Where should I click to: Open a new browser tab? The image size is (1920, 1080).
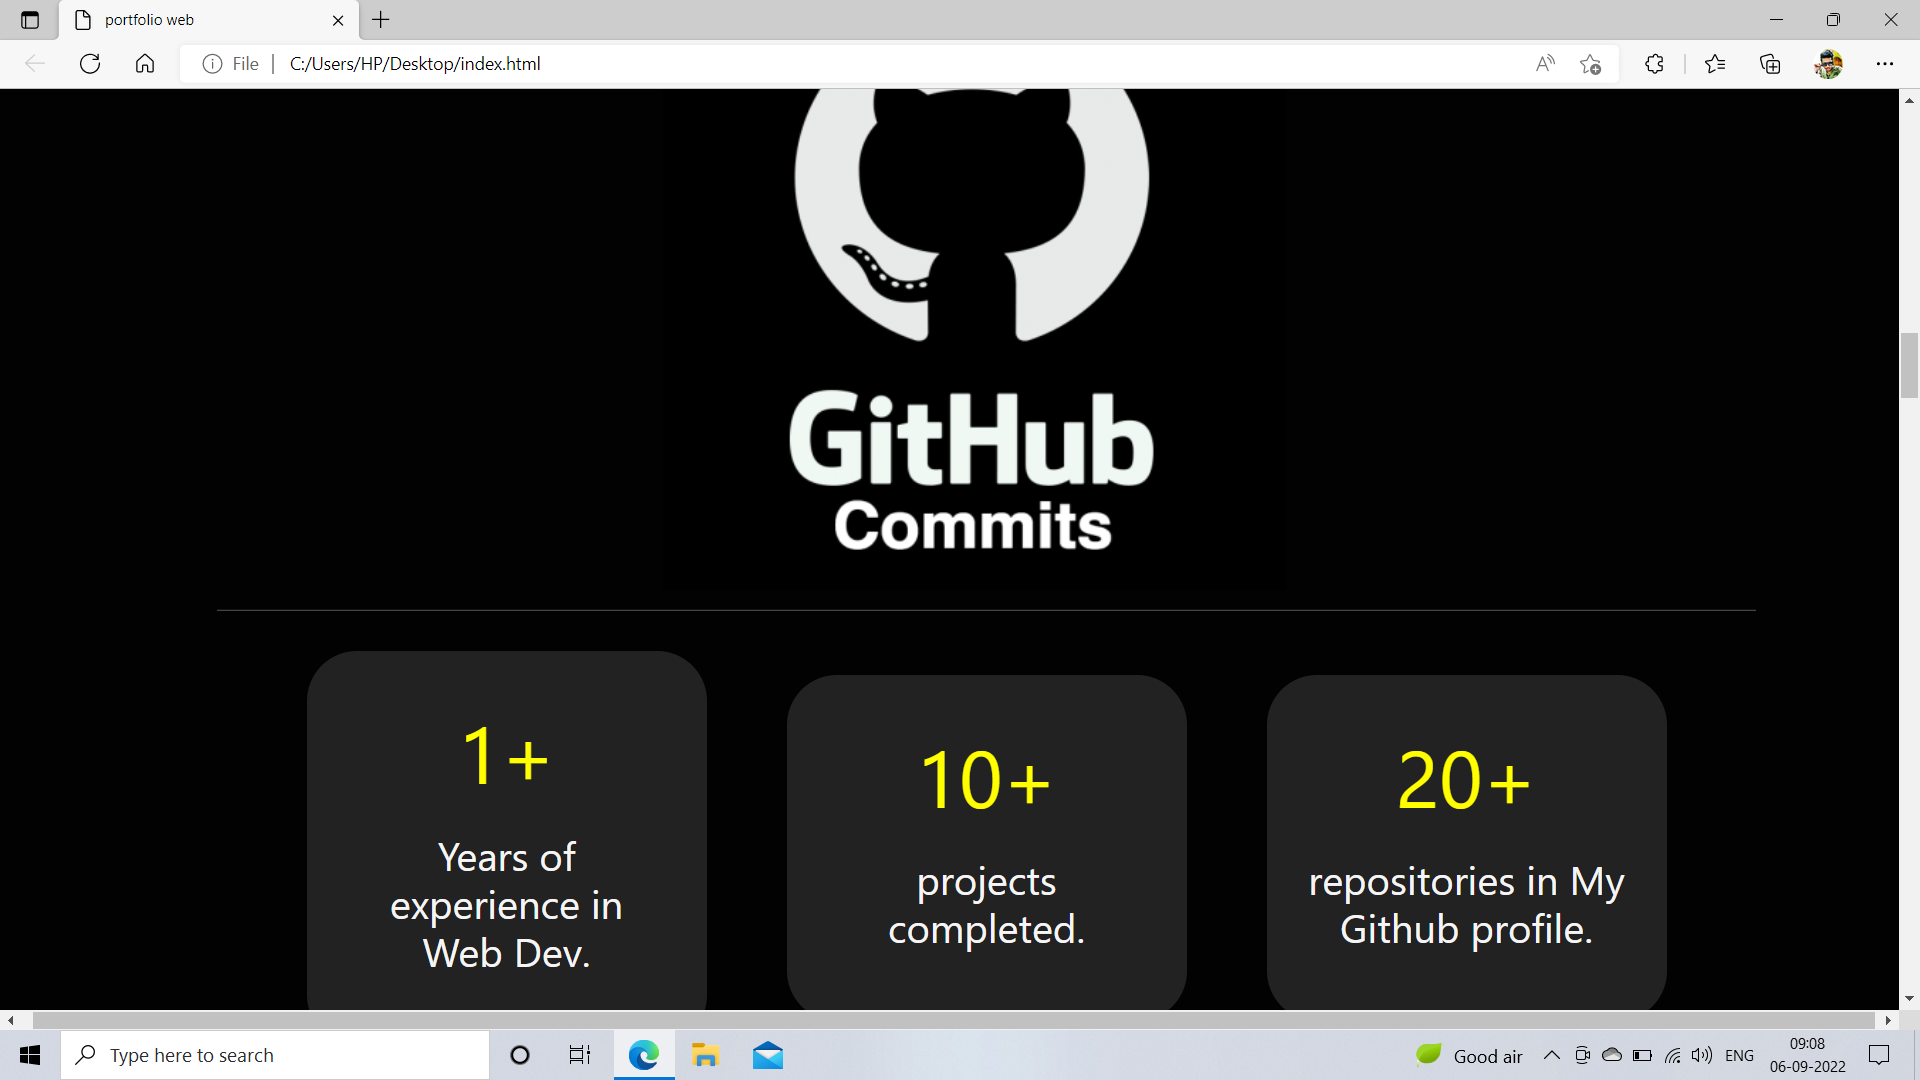[380, 19]
